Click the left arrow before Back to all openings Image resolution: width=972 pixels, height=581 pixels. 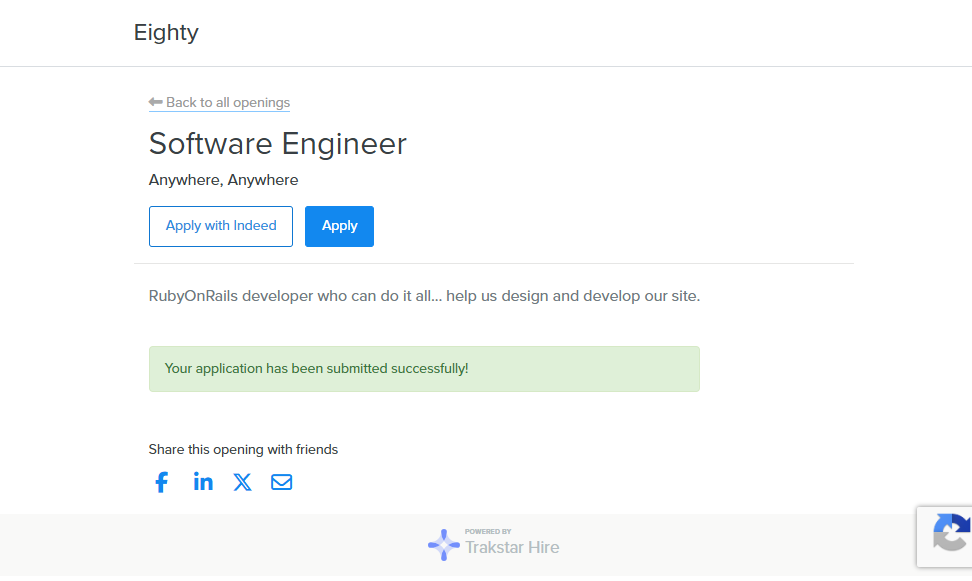[x=155, y=102]
